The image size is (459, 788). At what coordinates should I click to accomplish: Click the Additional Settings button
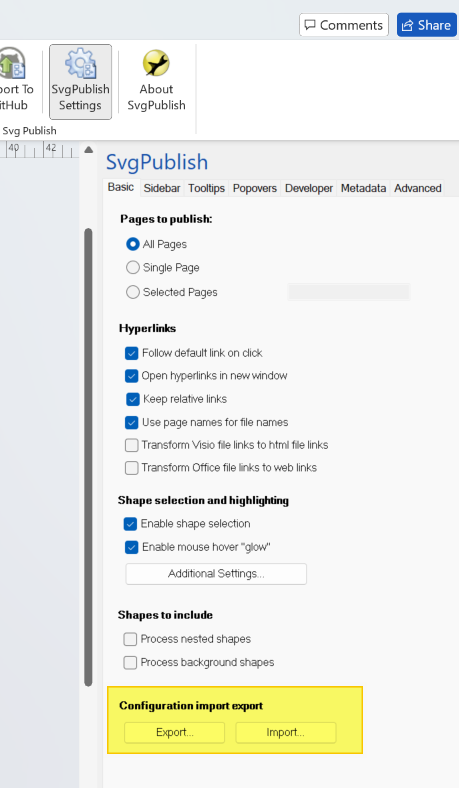coord(216,574)
